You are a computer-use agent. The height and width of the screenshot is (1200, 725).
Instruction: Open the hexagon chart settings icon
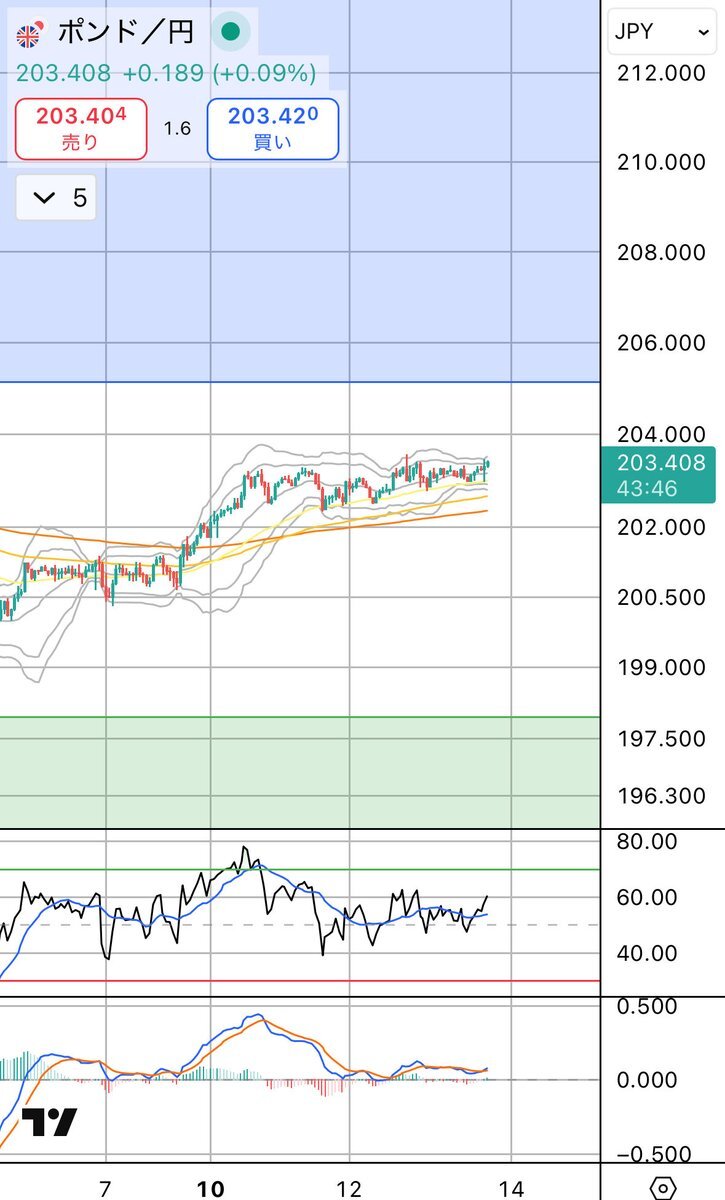click(x=662, y=1187)
